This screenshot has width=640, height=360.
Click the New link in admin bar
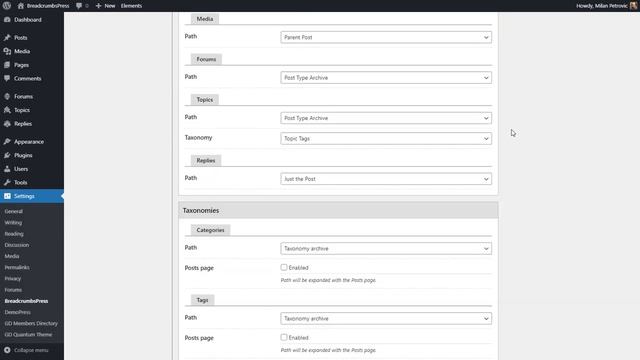click(x=110, y=6)
